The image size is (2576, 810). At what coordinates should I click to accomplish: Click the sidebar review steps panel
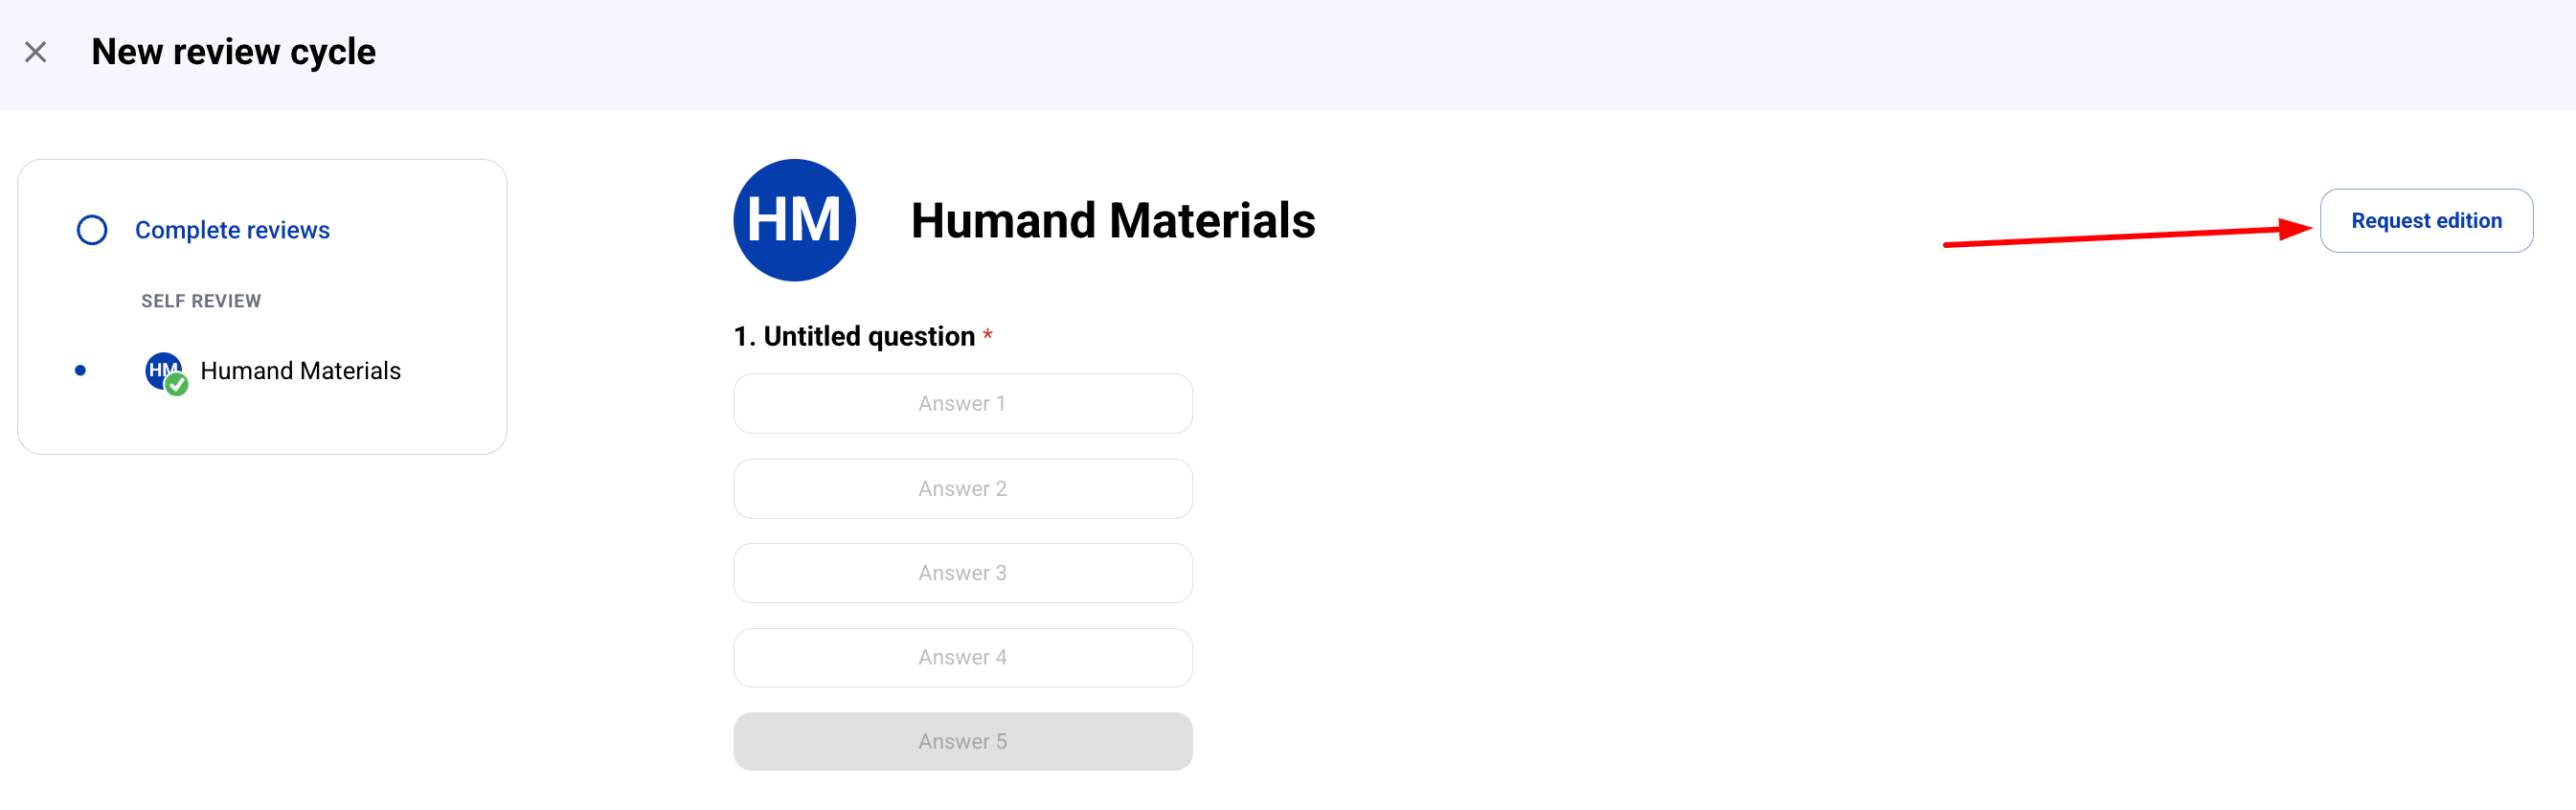tap(262, 307)
